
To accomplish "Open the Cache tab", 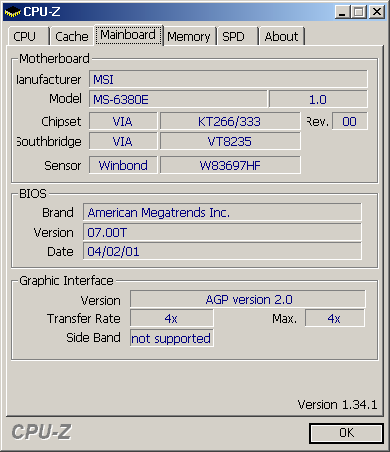I will (x=71, y=36).
